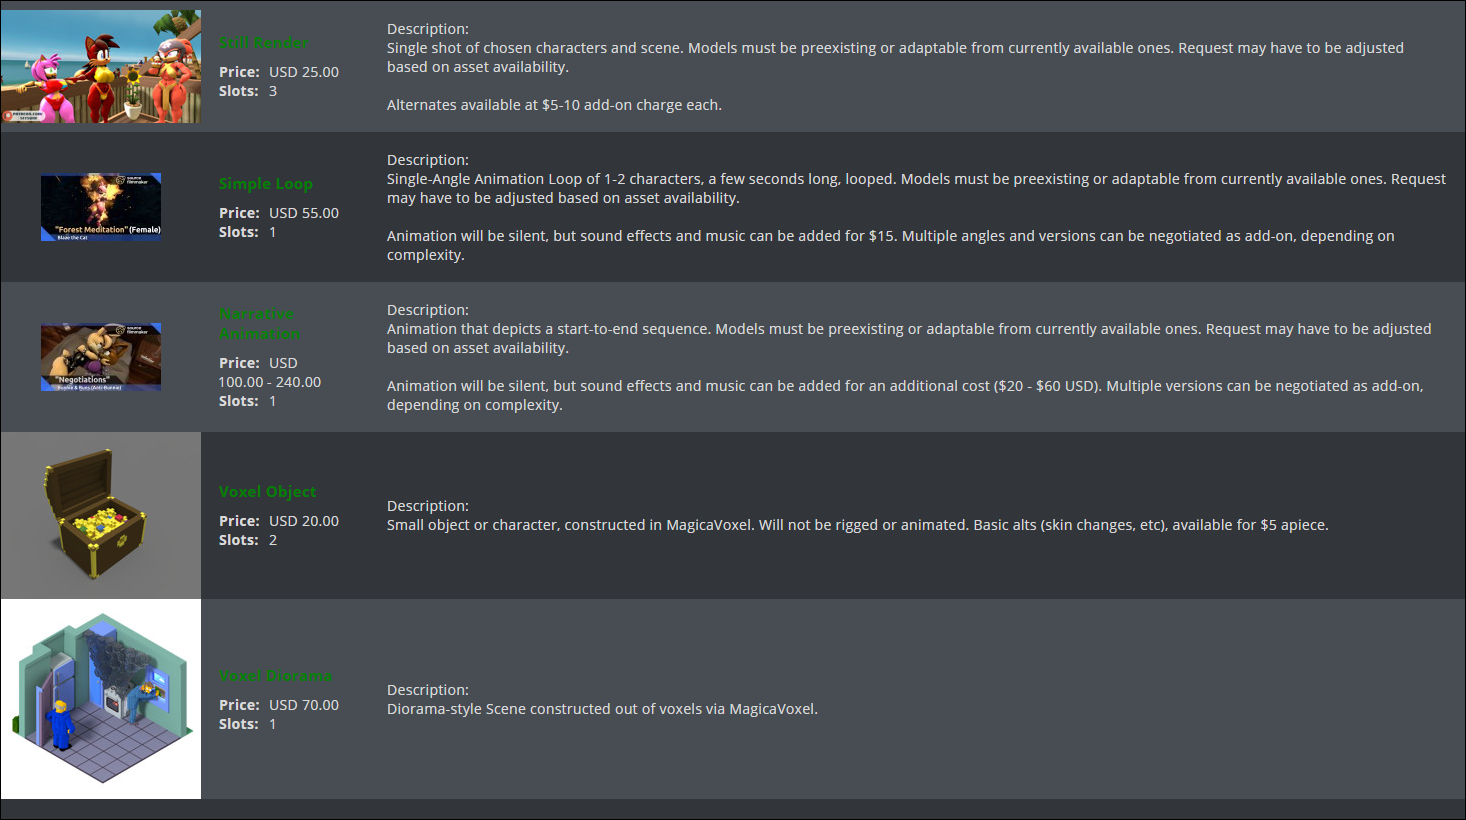Image resolution: width=1466 pixels, height=820 pixels.
Task: Open the Forest Meditation loop thumbnail
Action: [x=101, y=207]
